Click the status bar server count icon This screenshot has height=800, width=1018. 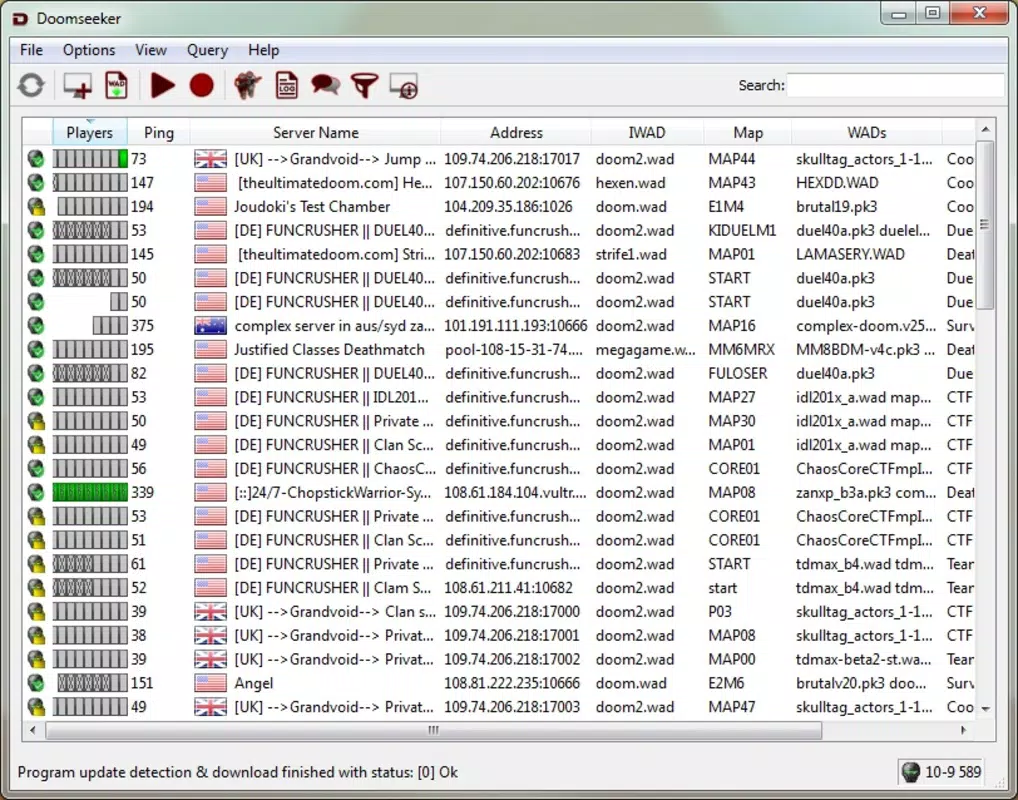[911, 771]
